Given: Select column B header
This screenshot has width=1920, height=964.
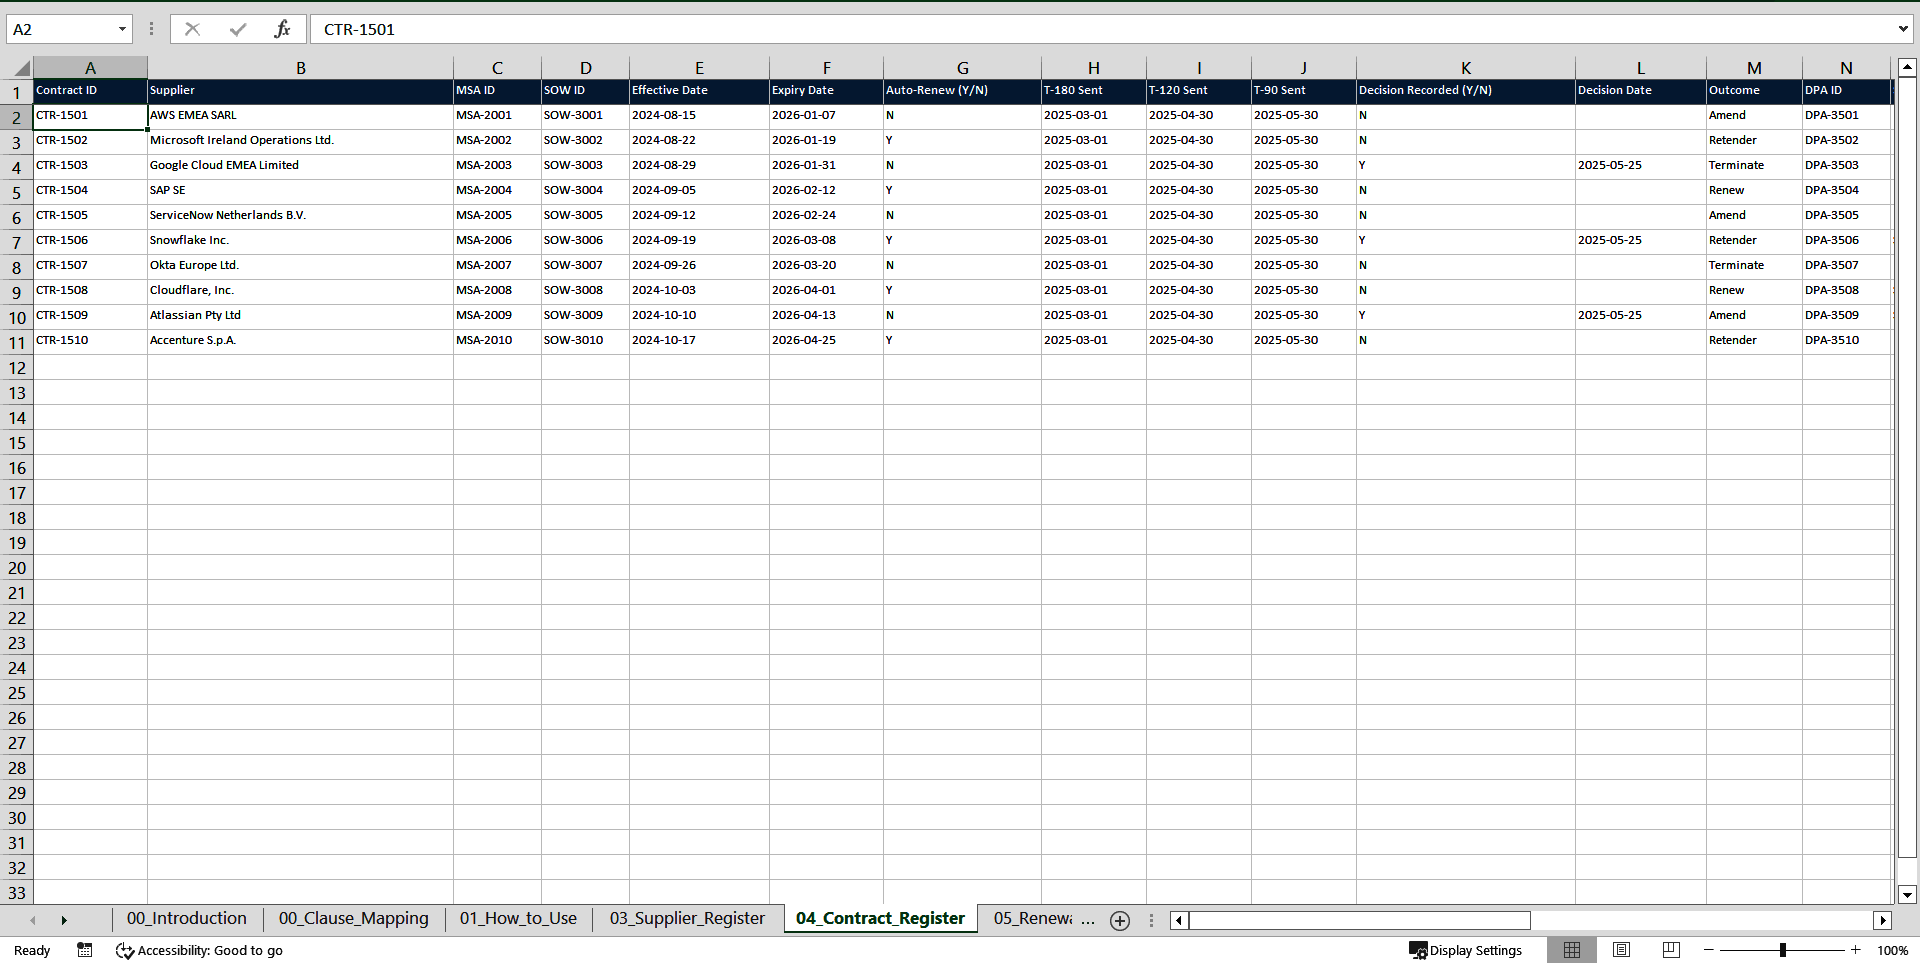Looking at the screenshot, I should pyautogui.click(x=300, y=68).
